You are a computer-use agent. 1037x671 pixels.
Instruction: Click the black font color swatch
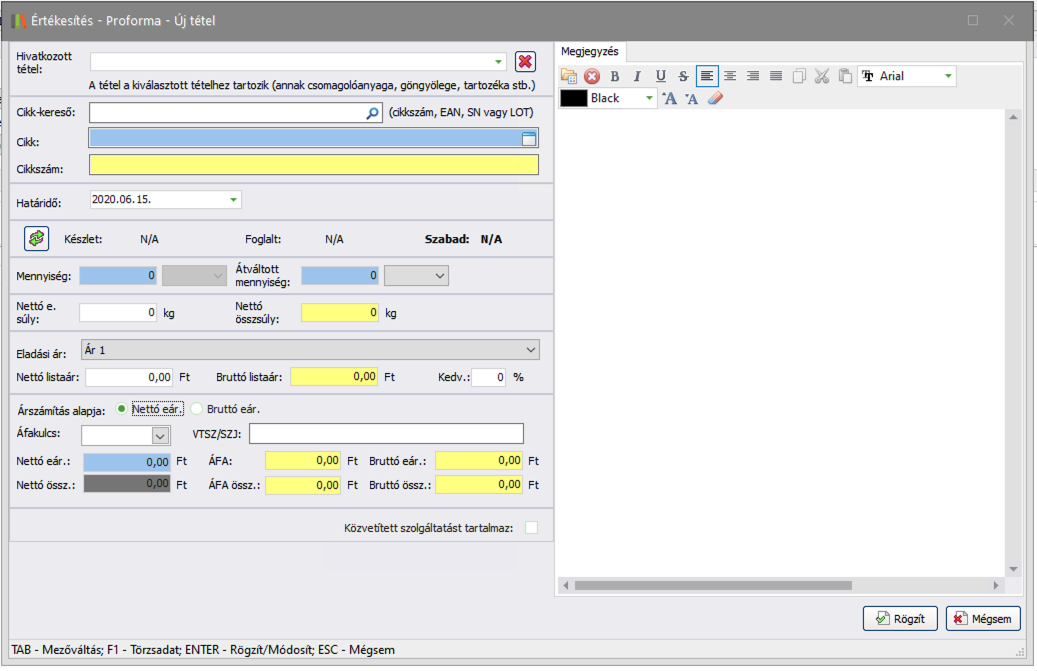click(574, 98)
